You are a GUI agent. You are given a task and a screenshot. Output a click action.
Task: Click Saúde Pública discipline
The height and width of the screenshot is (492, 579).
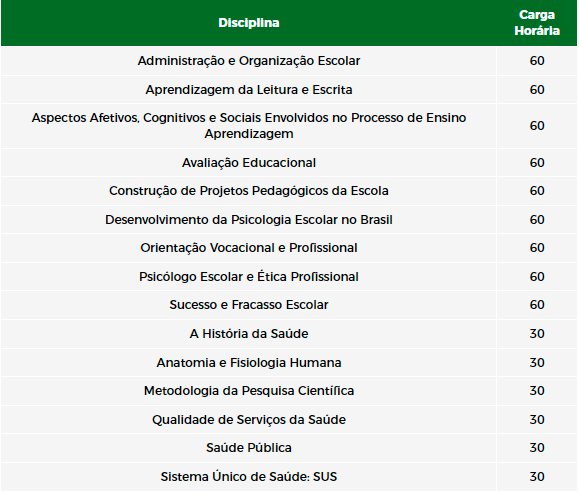point(249,448)
